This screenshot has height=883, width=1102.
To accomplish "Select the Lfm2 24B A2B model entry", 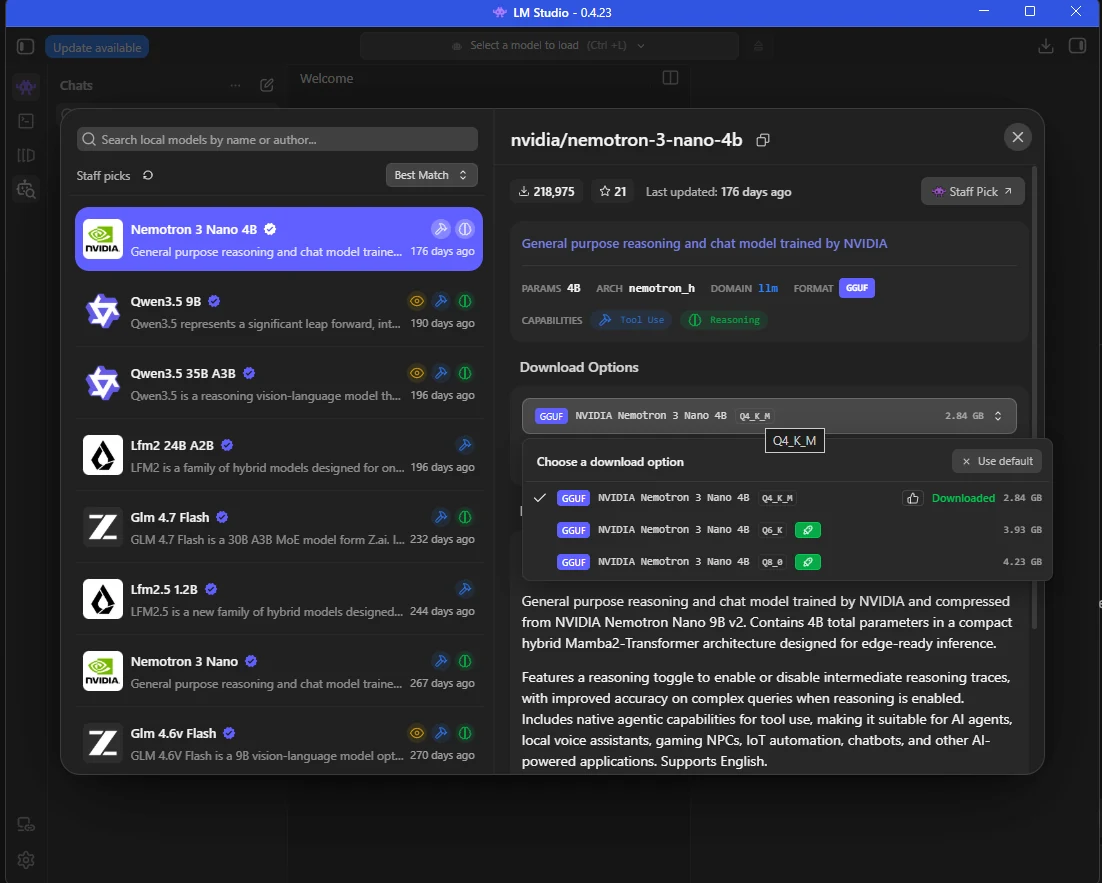I will point(279,456).
